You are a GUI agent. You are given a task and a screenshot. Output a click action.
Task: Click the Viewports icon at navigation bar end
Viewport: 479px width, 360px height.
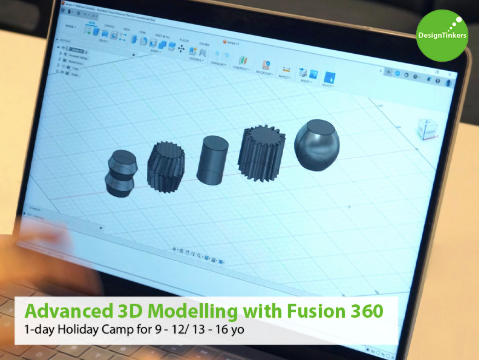tap(222, 262)
